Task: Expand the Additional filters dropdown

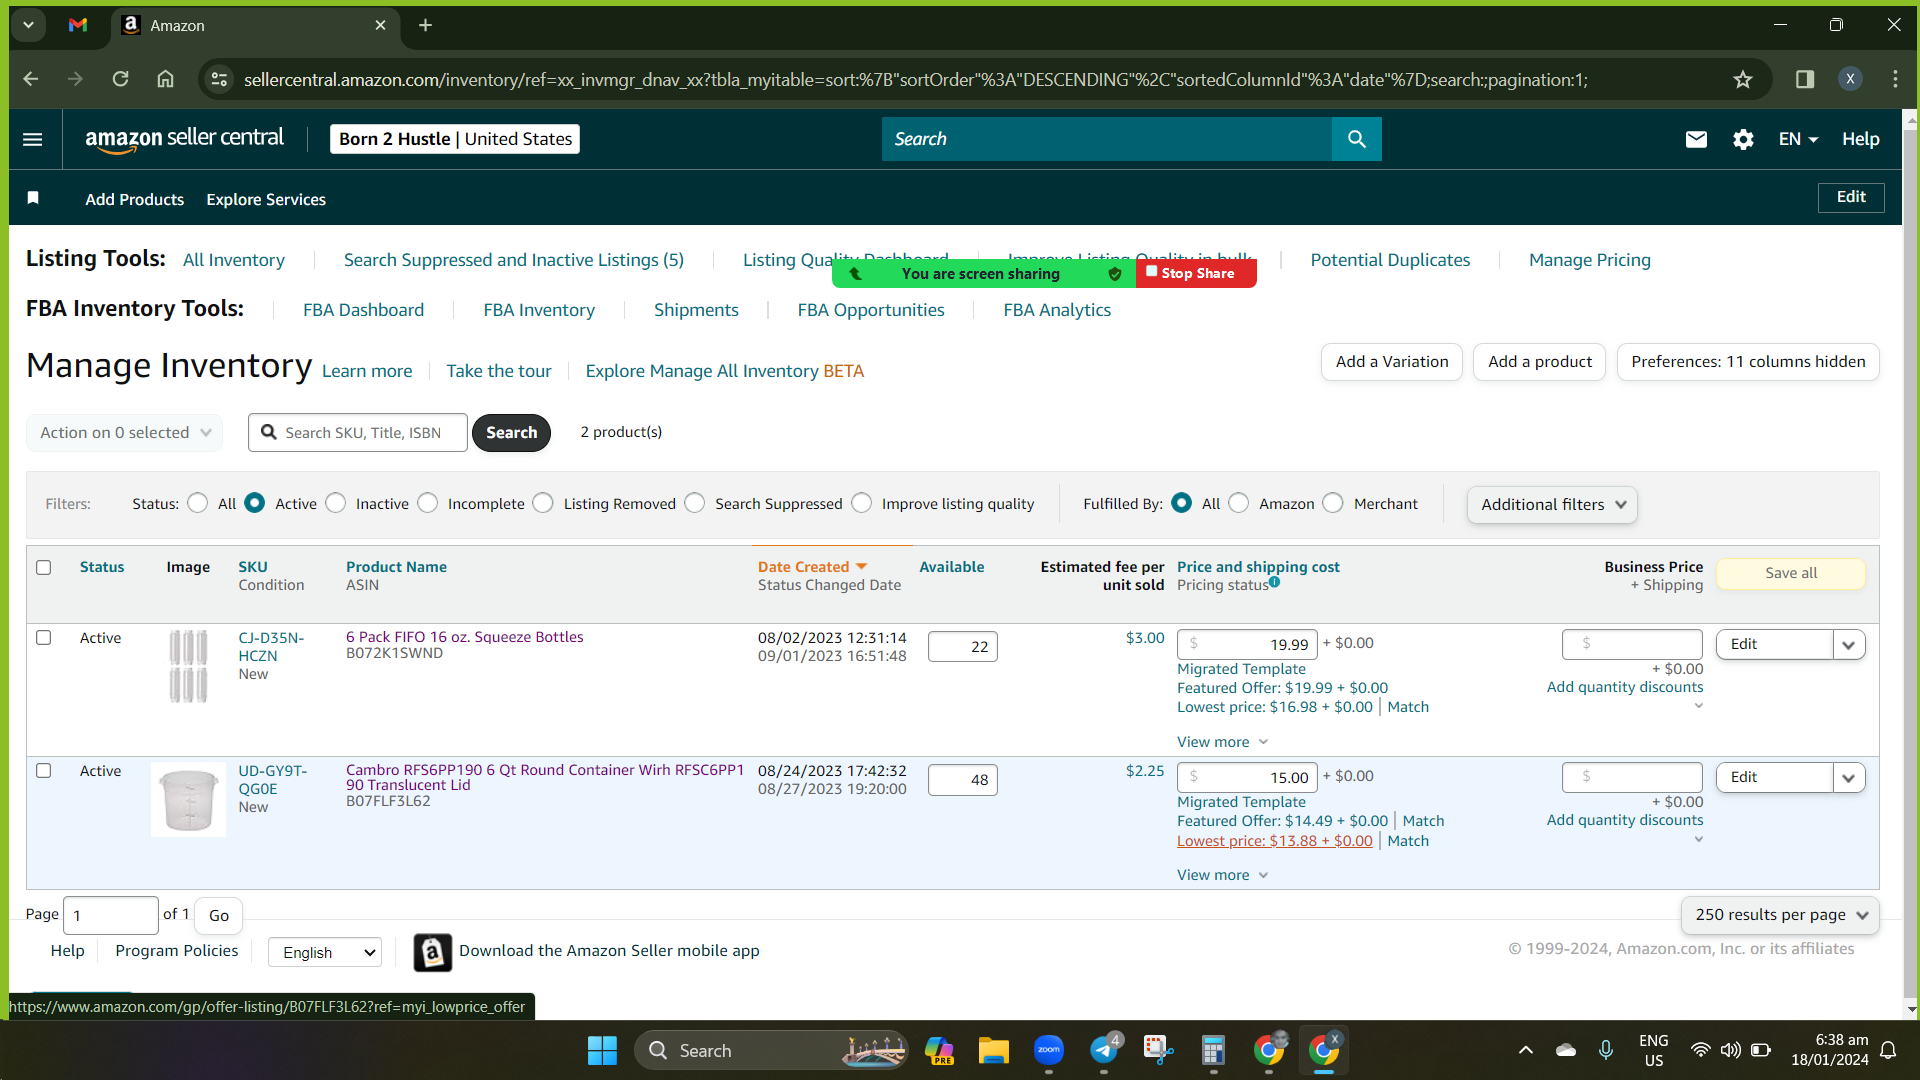Action: [x=1552, y=504]
